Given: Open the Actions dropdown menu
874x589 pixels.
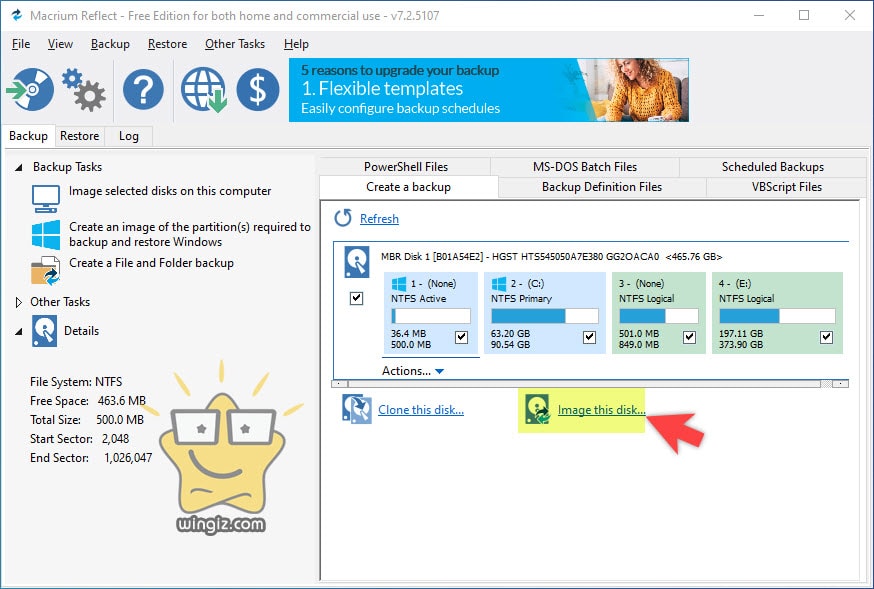Looking at the screenshot, I should pos(412,371).
